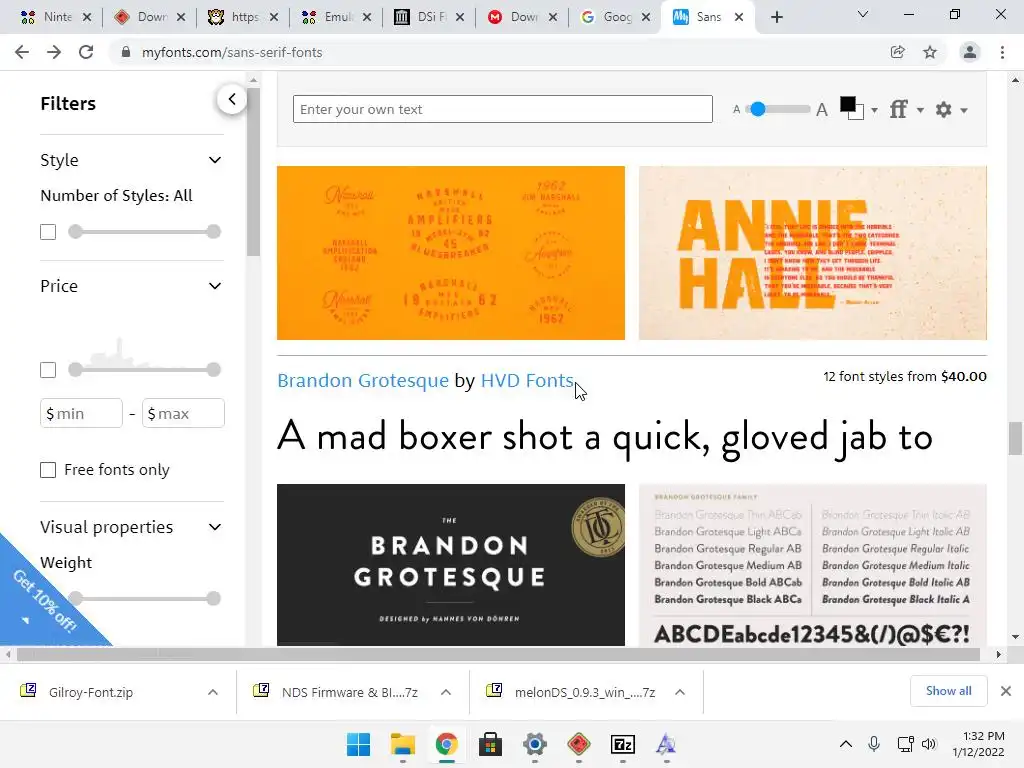The image size is (1024, 768).
Task: Open the gear settings for font preview
Action: coord(950,110)
